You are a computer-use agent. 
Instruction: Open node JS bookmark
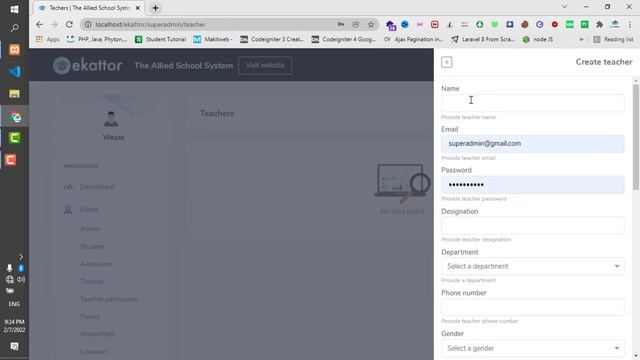point(538,39)
